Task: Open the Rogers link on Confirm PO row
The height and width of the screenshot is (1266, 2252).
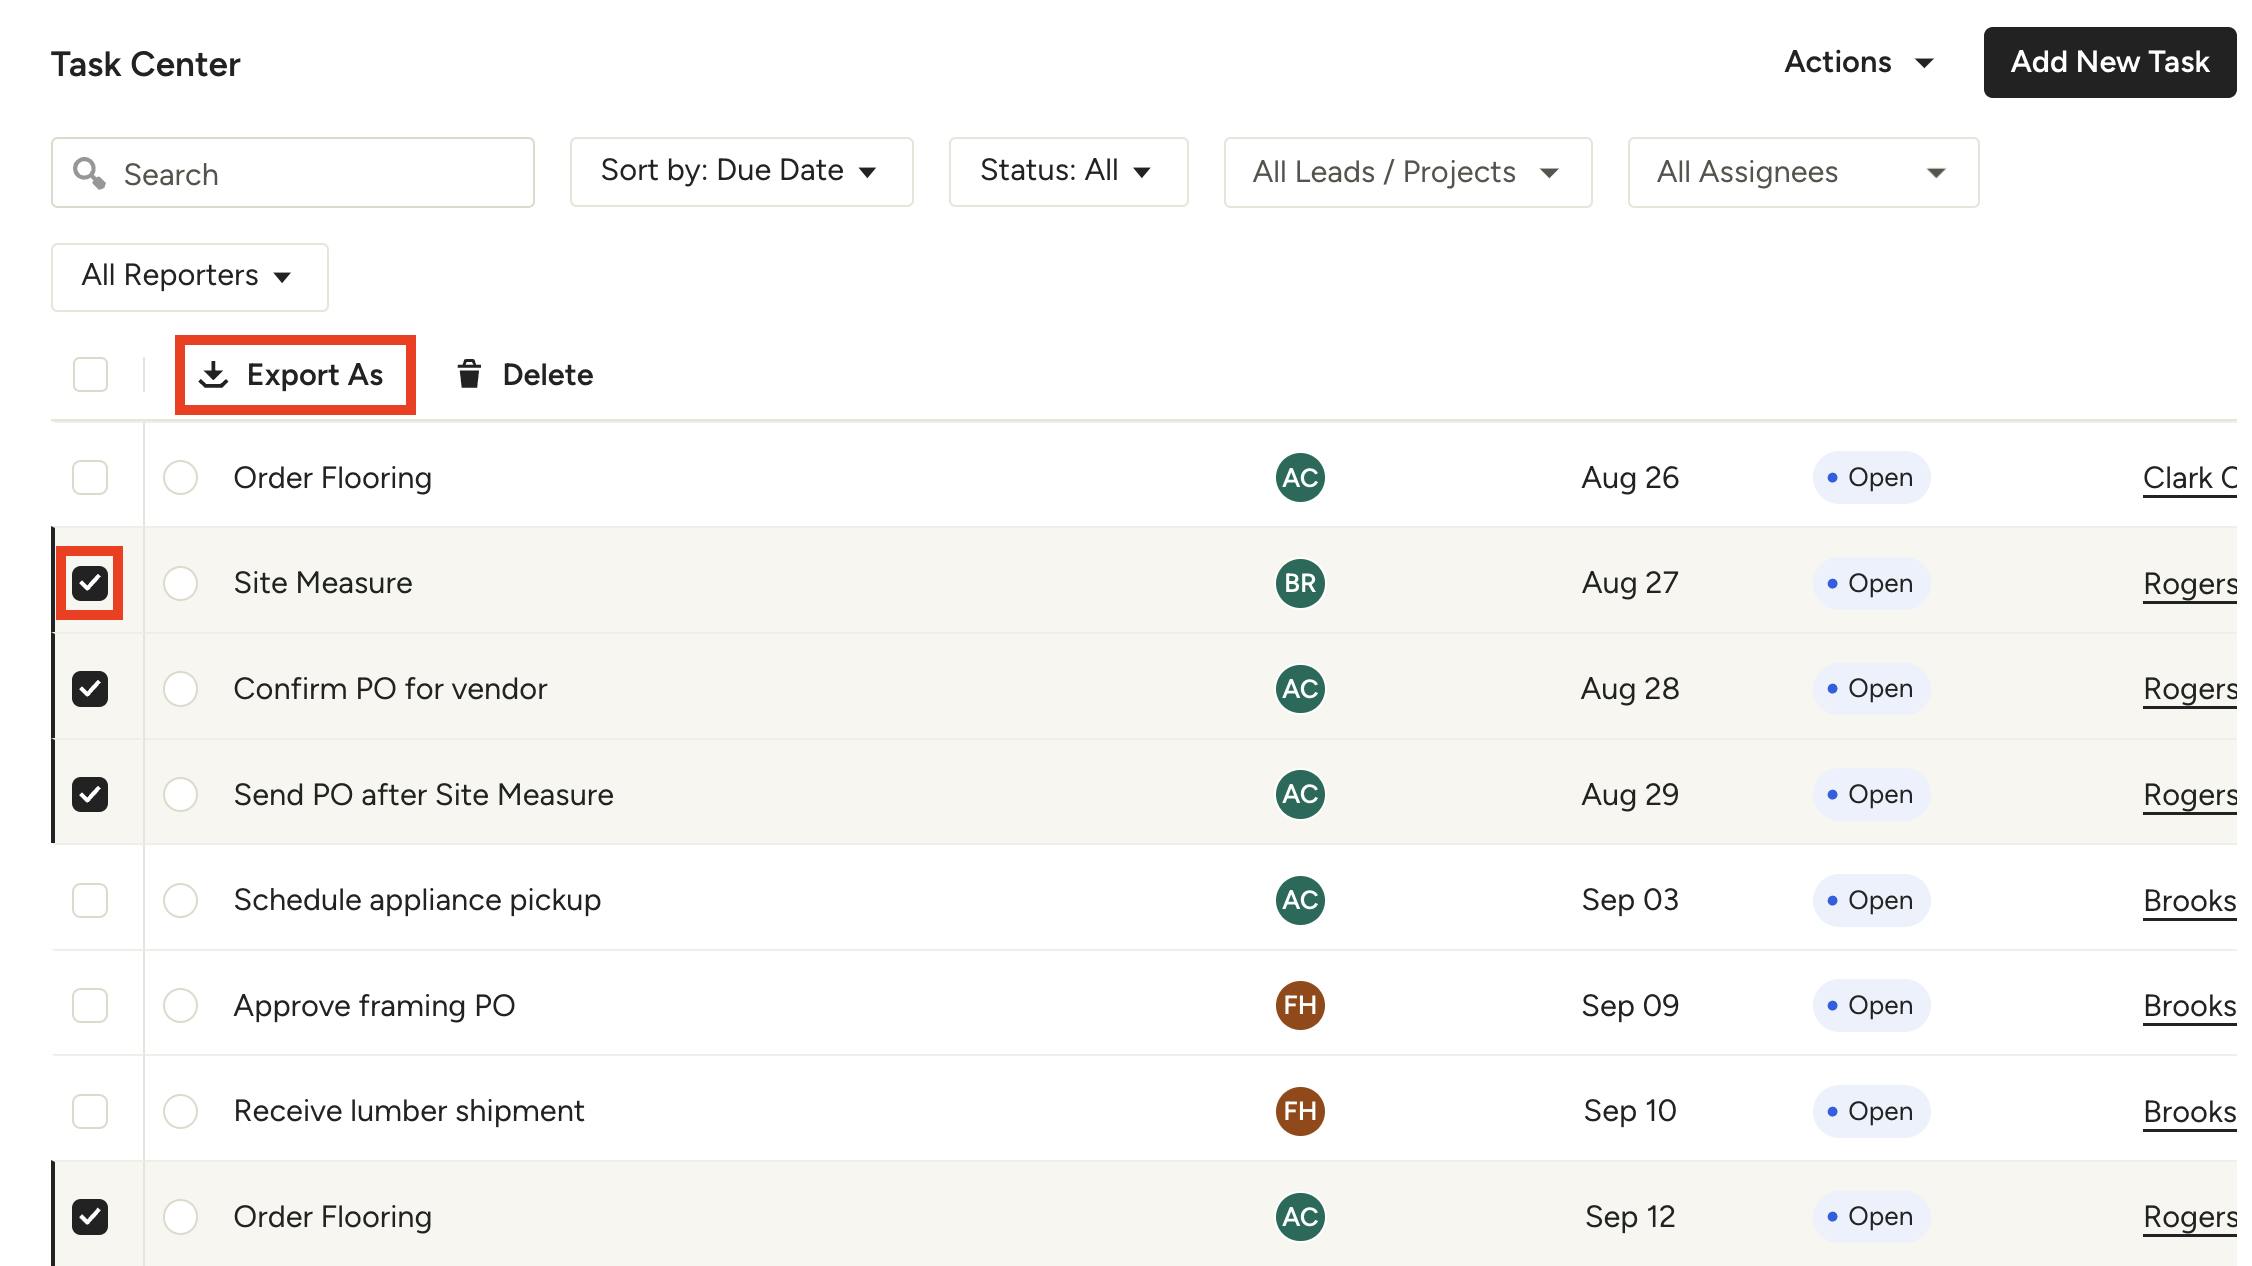Action: pos(2190,688)
